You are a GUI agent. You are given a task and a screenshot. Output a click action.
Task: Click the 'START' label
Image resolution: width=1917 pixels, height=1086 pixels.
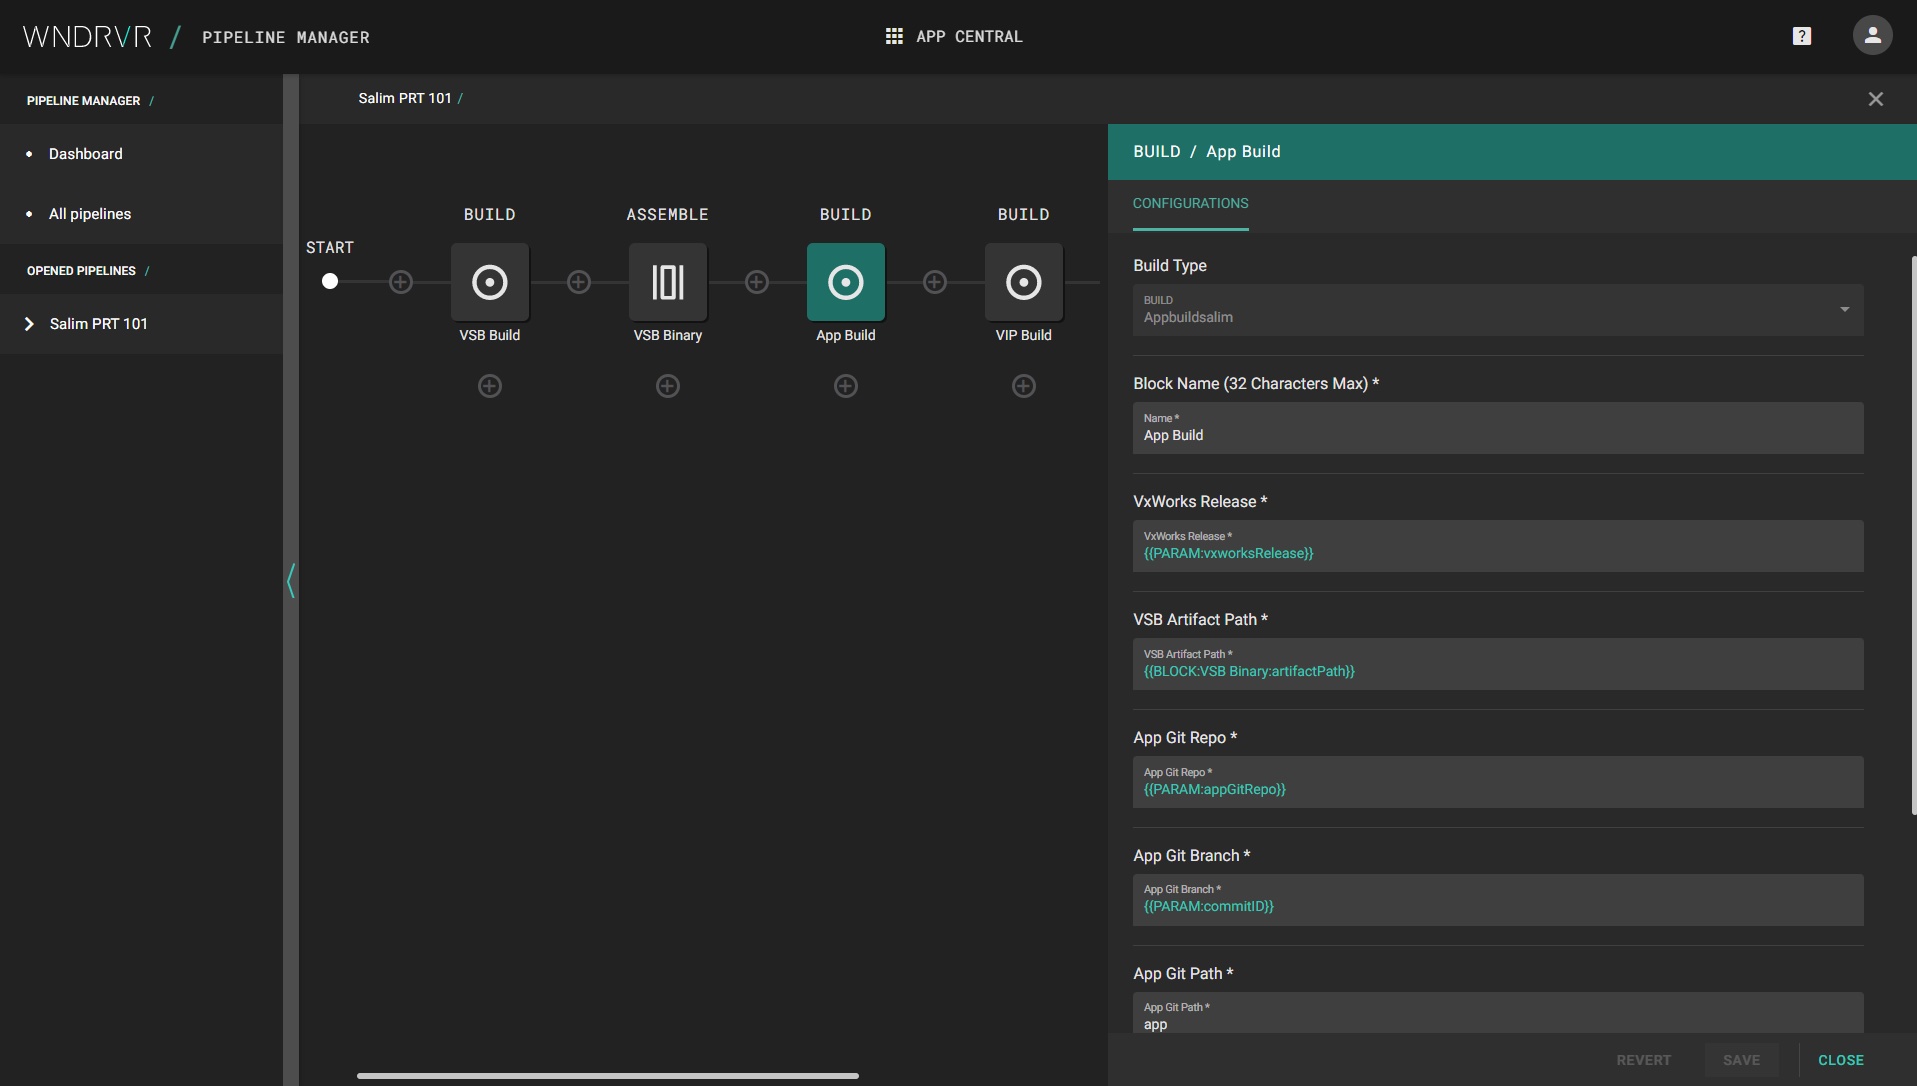click(x=330, y=248)
